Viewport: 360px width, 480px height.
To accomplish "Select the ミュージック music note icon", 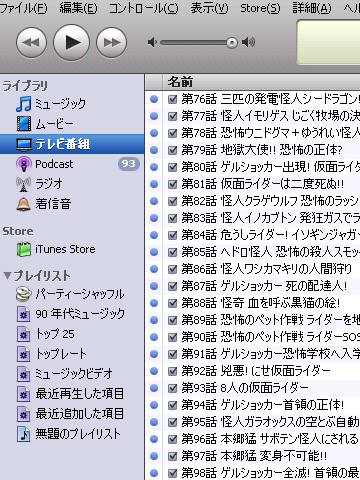I will point(24,104).
